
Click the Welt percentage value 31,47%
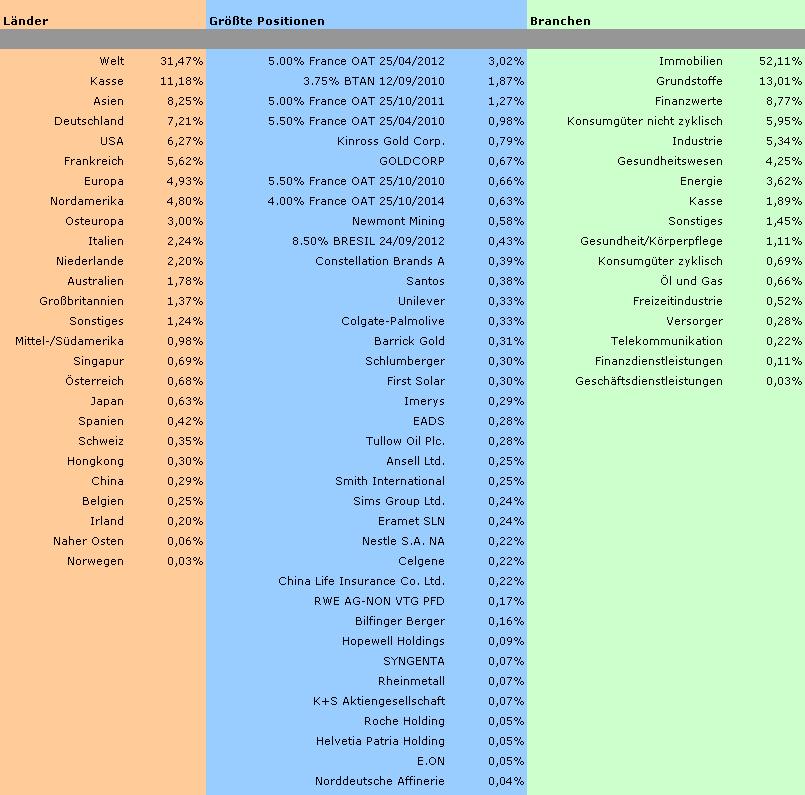(181, 61)
